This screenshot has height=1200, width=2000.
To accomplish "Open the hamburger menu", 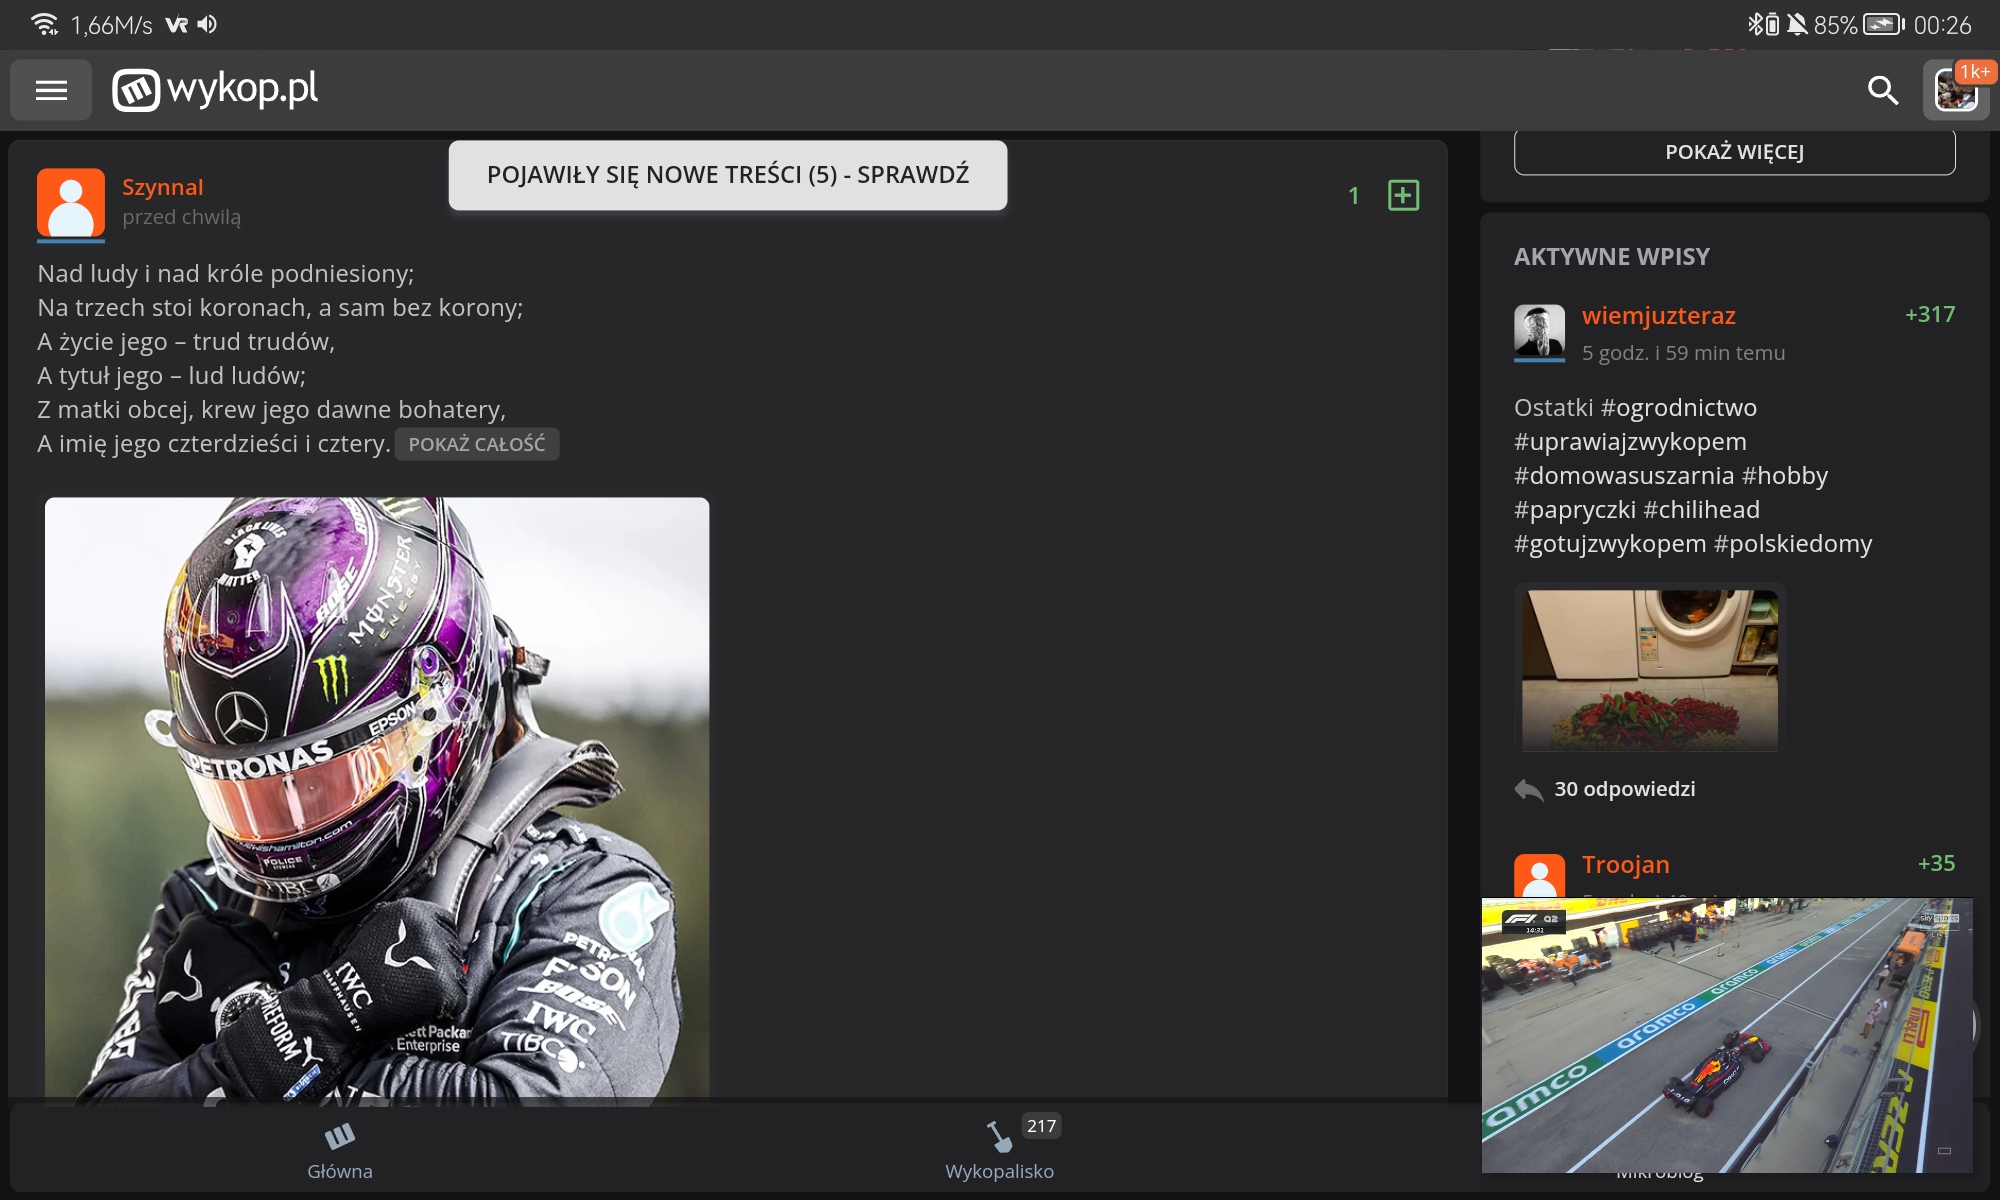I will (x=51, y=90).
